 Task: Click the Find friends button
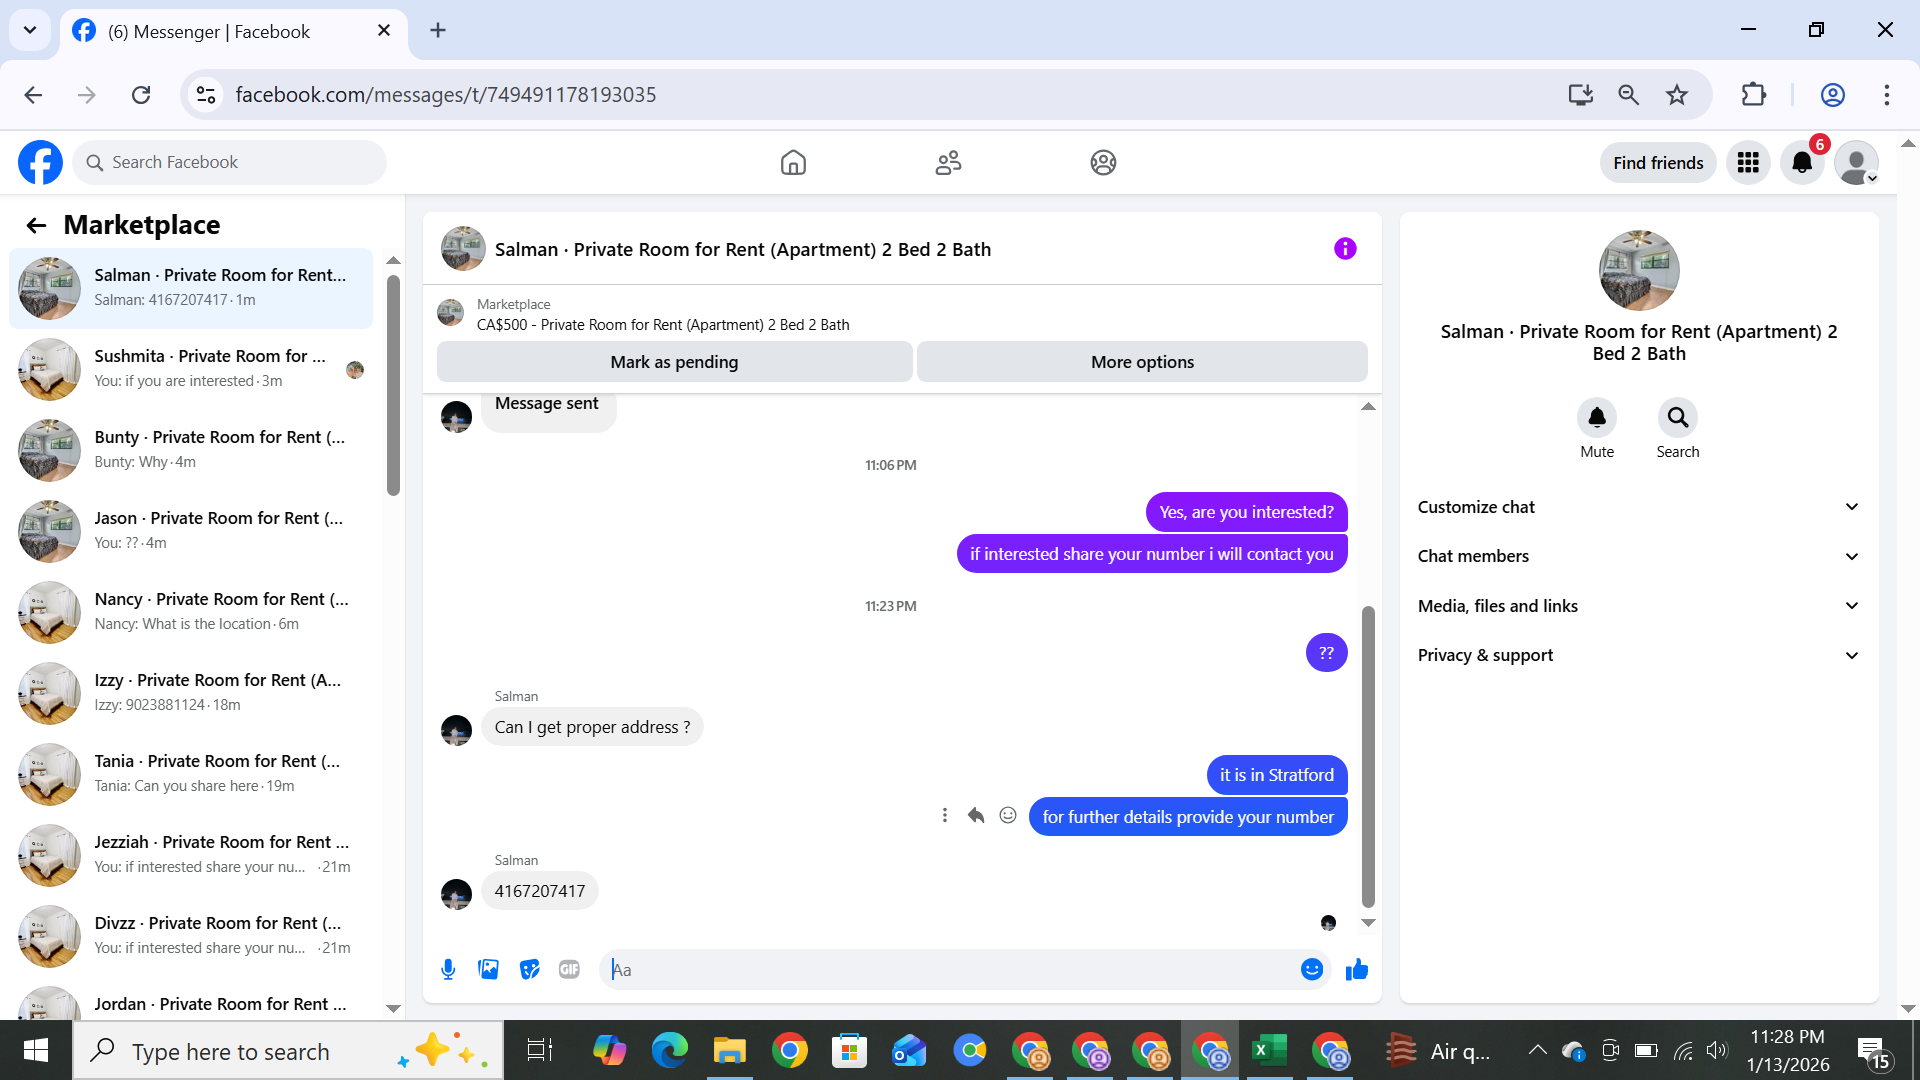[1657, 163]
